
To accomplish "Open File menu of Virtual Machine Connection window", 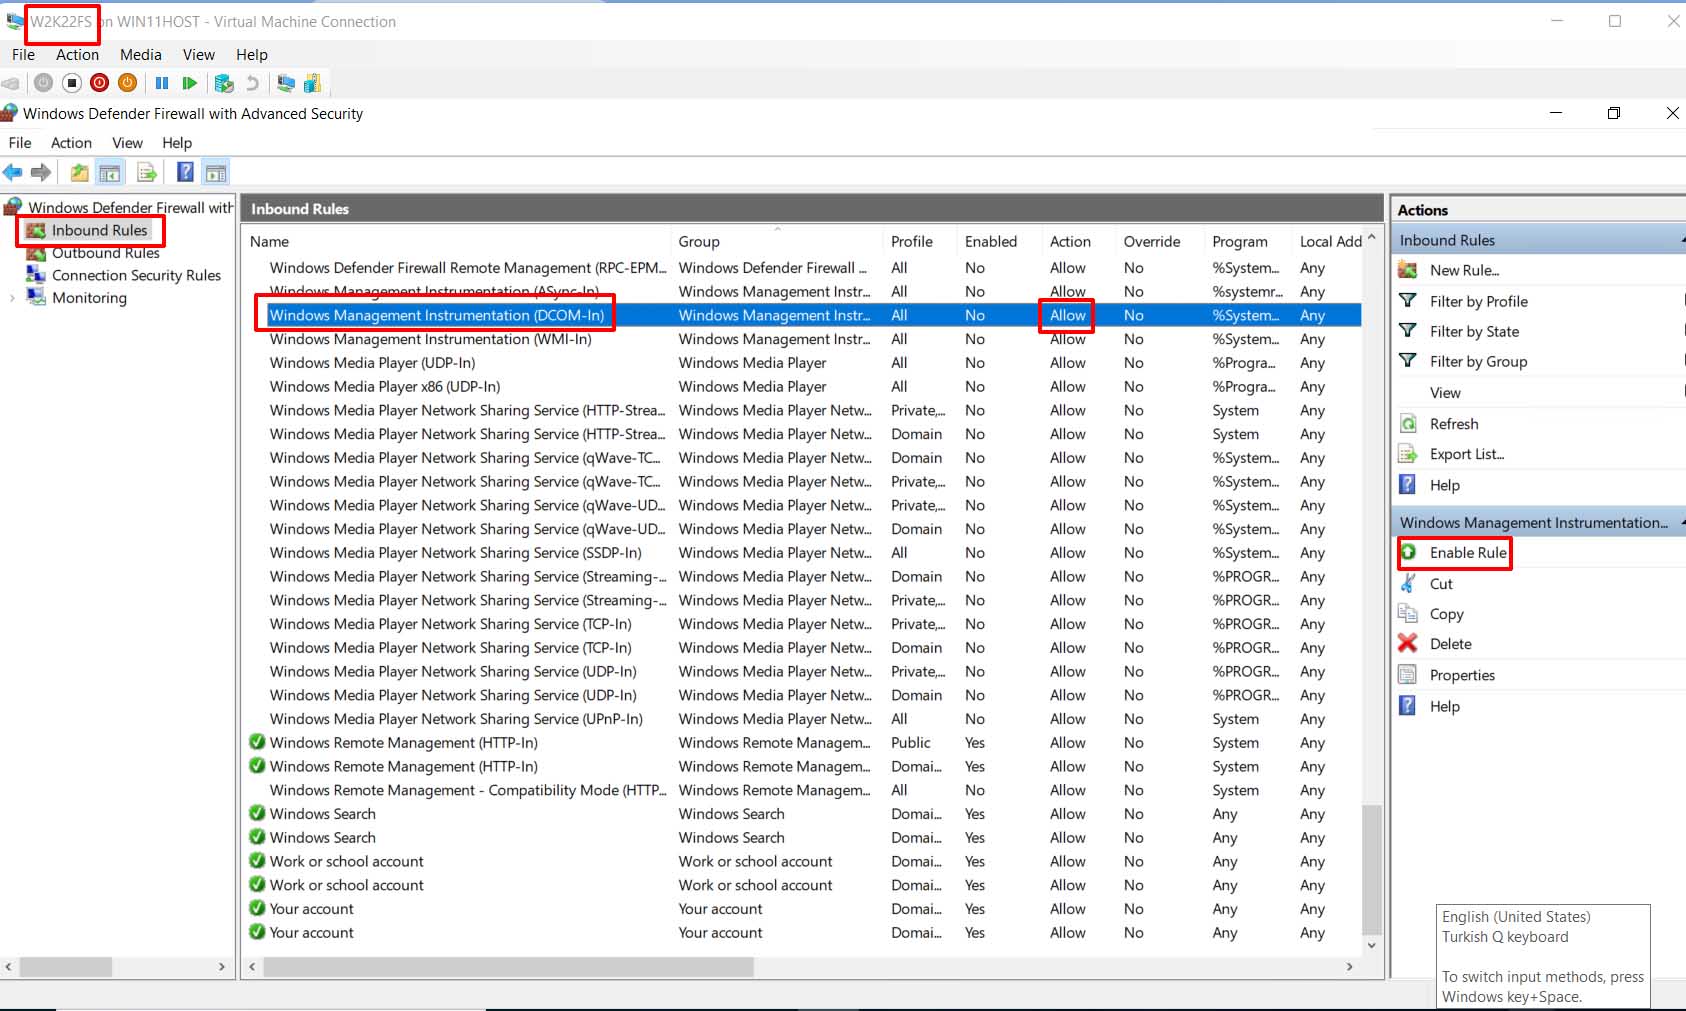I will pos(23,55).
